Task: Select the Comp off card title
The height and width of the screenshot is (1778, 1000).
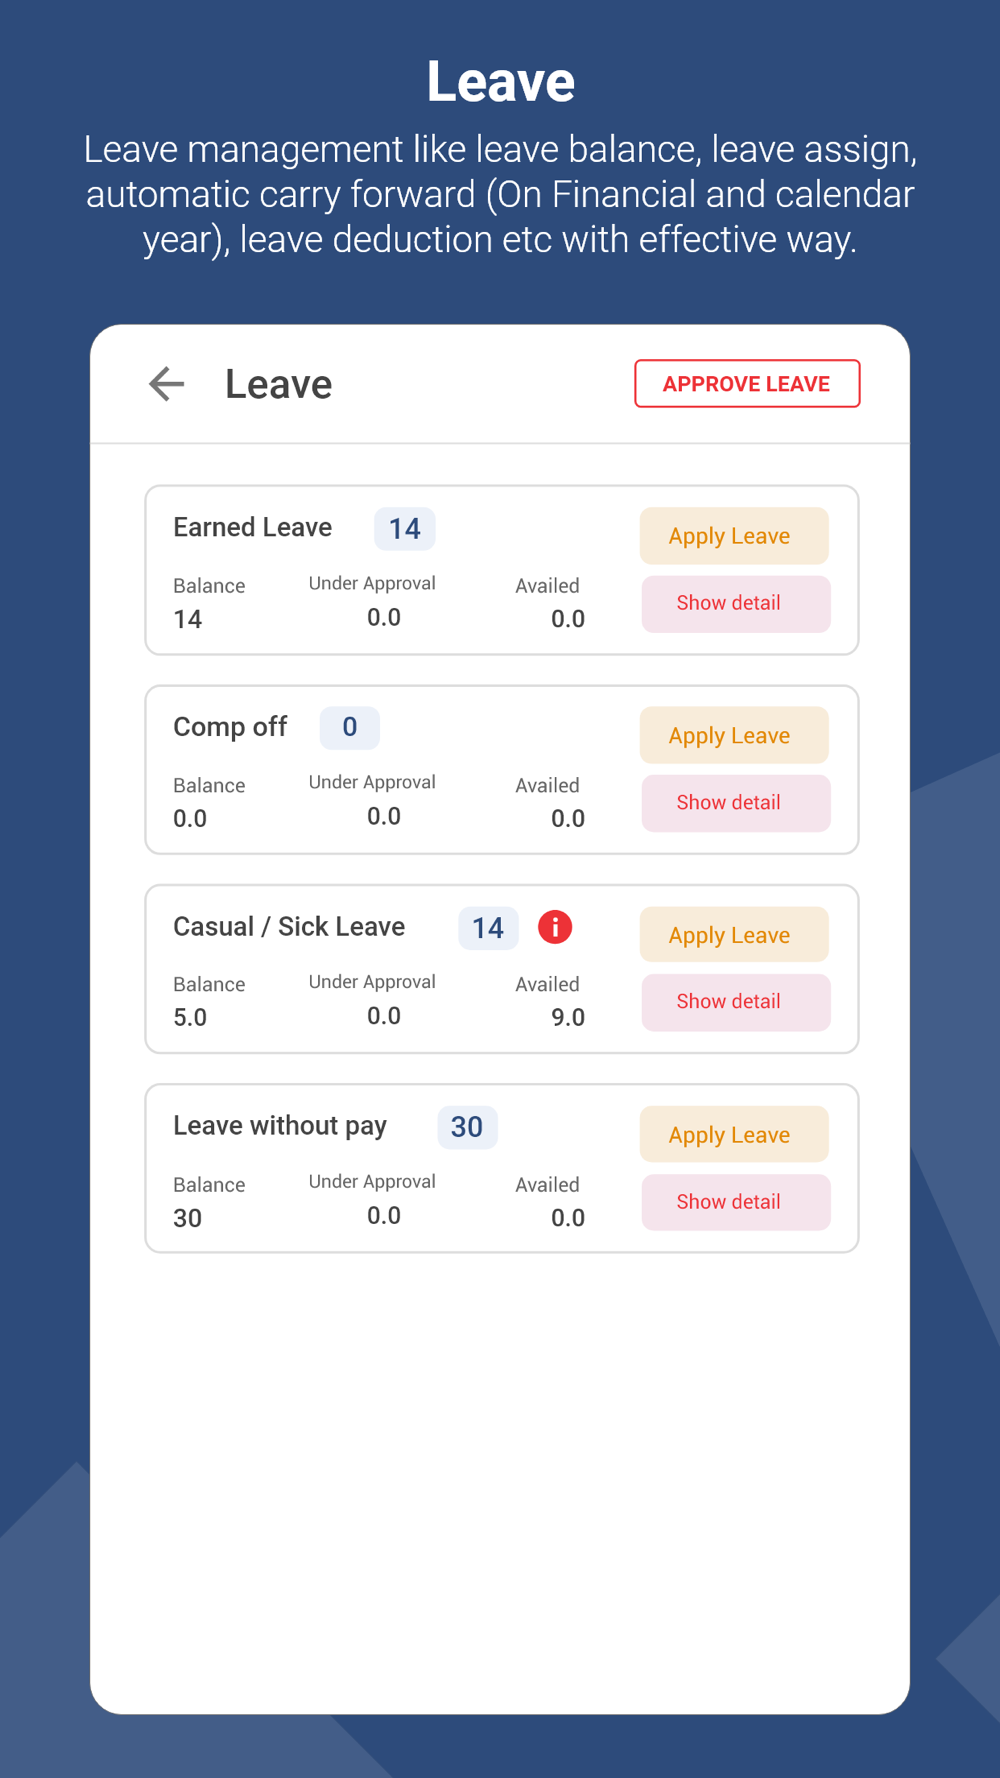Action: [230, 727]
